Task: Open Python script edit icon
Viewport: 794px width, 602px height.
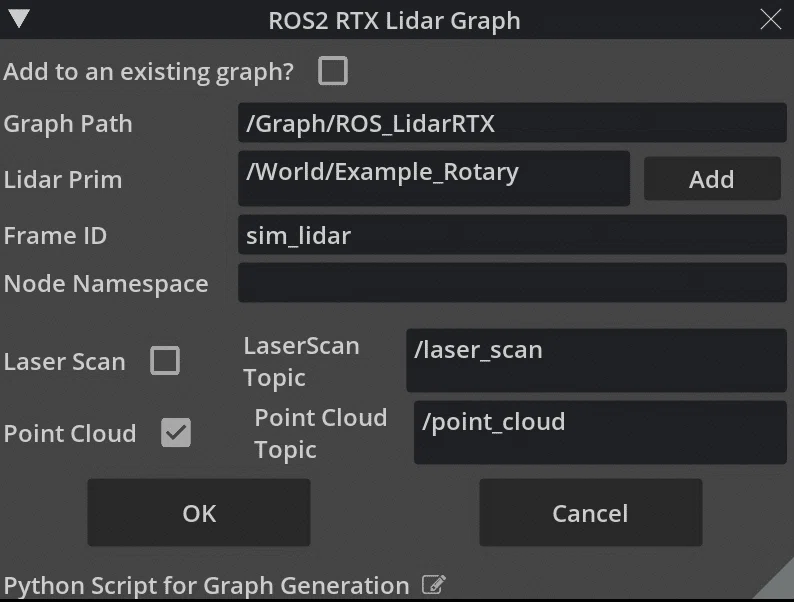Action: pos(434,584)
